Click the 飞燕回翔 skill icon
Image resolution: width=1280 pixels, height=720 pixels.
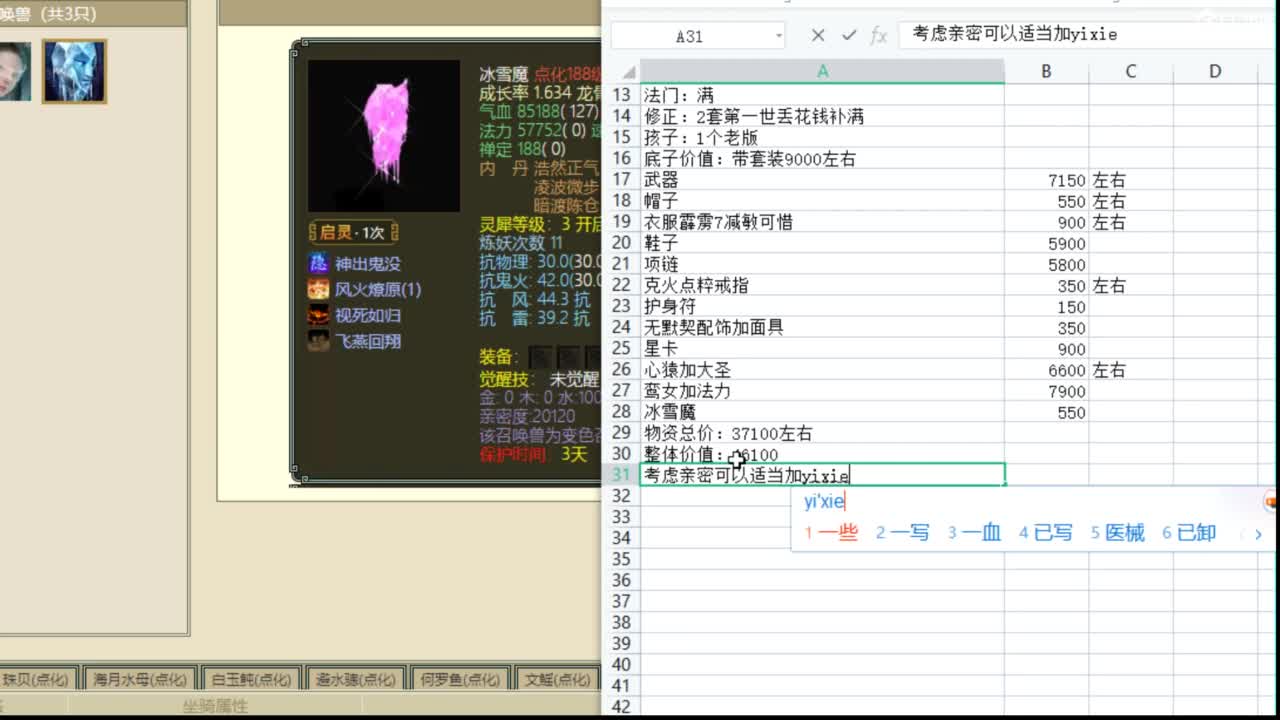click(318, 341)
